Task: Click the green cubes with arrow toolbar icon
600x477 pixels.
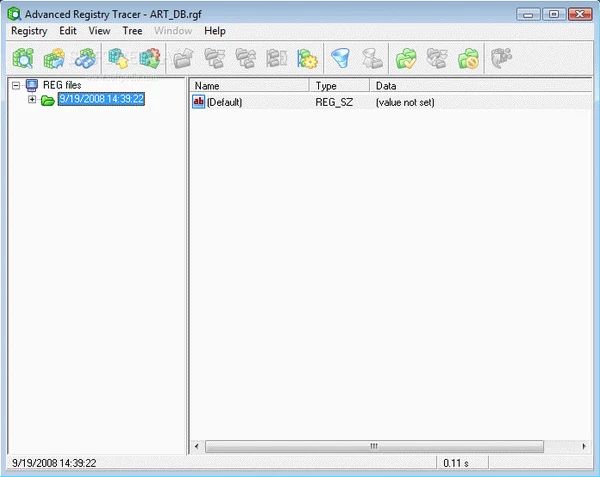Action: click(54, 59)
